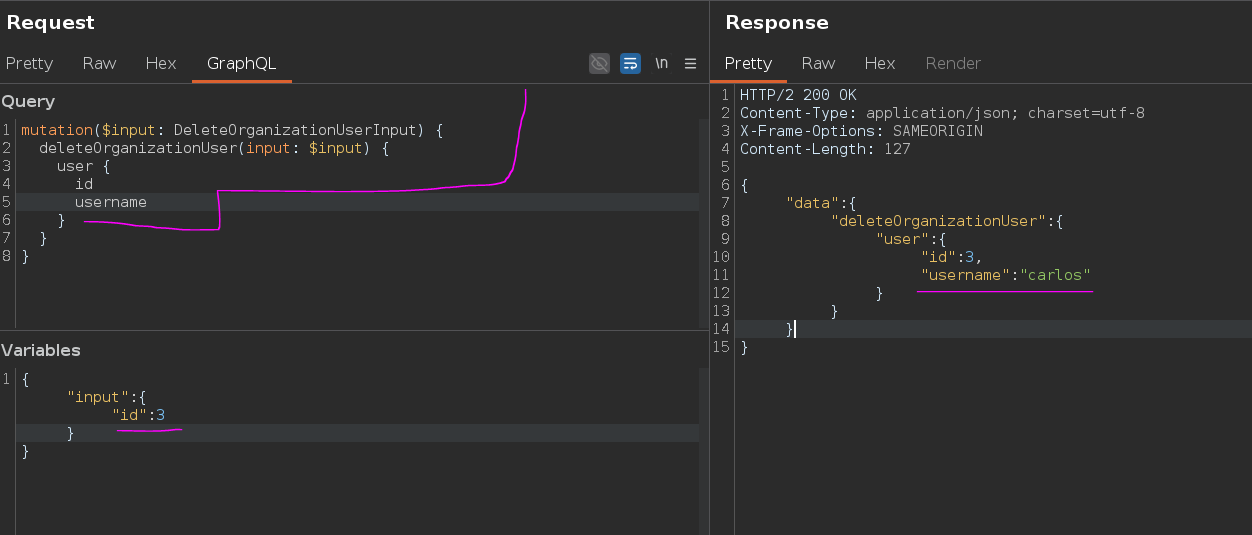Viewport: 1252px width, 535px height.
Task: Click the X-Frame-Options: SAMEORIGIN header
Action: (x=861, y=131)
